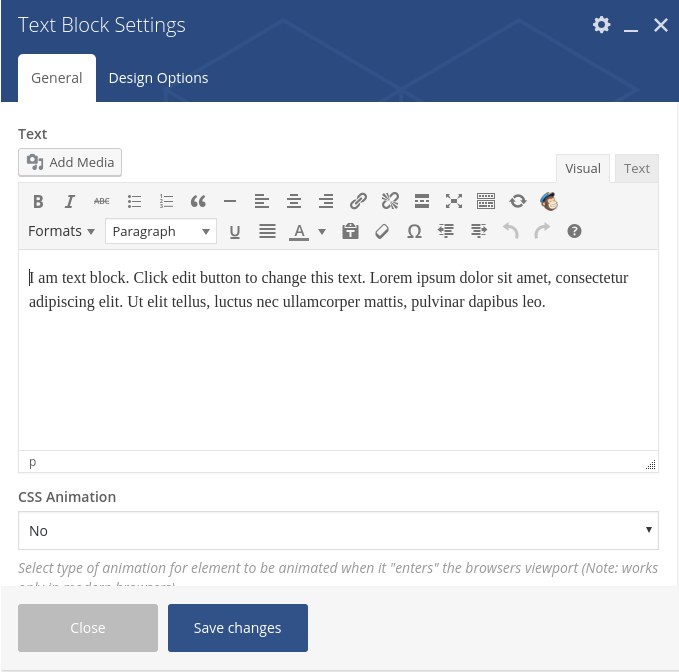Click the clear formatting eraser icon

pos(382,231)
